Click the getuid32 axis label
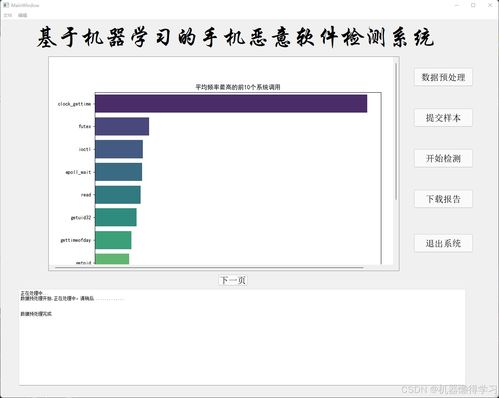 [81, 218]
